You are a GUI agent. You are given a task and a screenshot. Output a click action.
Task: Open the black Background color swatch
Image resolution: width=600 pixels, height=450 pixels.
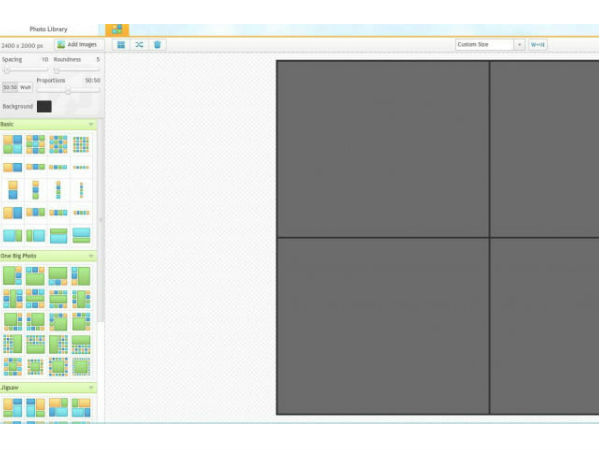pos(44,106)
